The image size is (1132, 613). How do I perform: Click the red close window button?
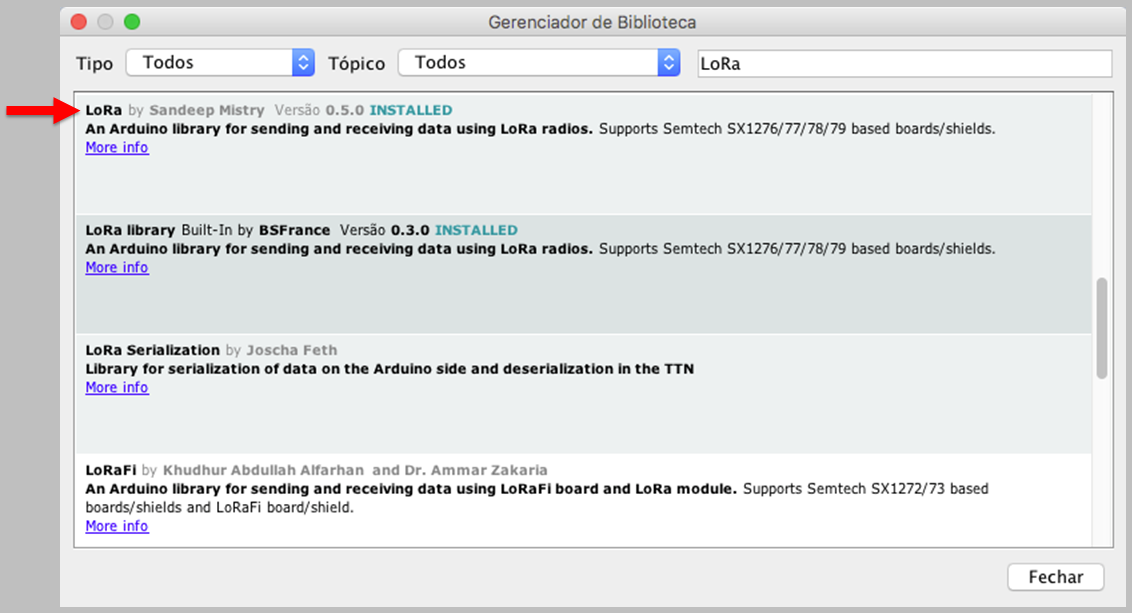click(79, 22)
